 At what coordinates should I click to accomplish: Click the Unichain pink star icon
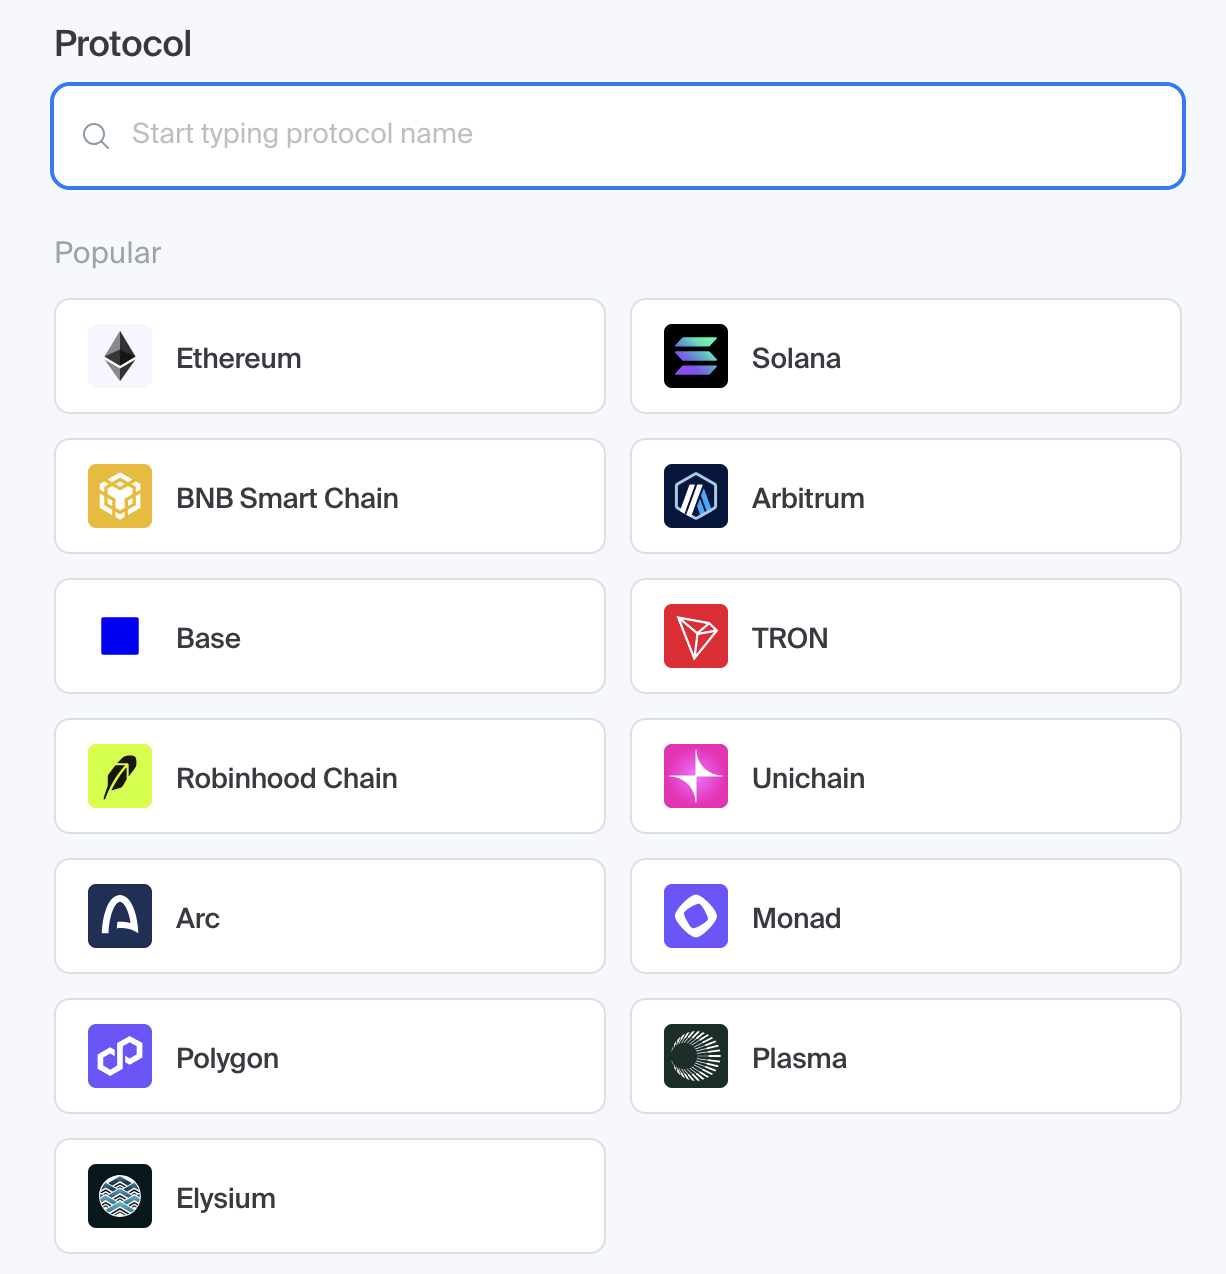(696, 776)
